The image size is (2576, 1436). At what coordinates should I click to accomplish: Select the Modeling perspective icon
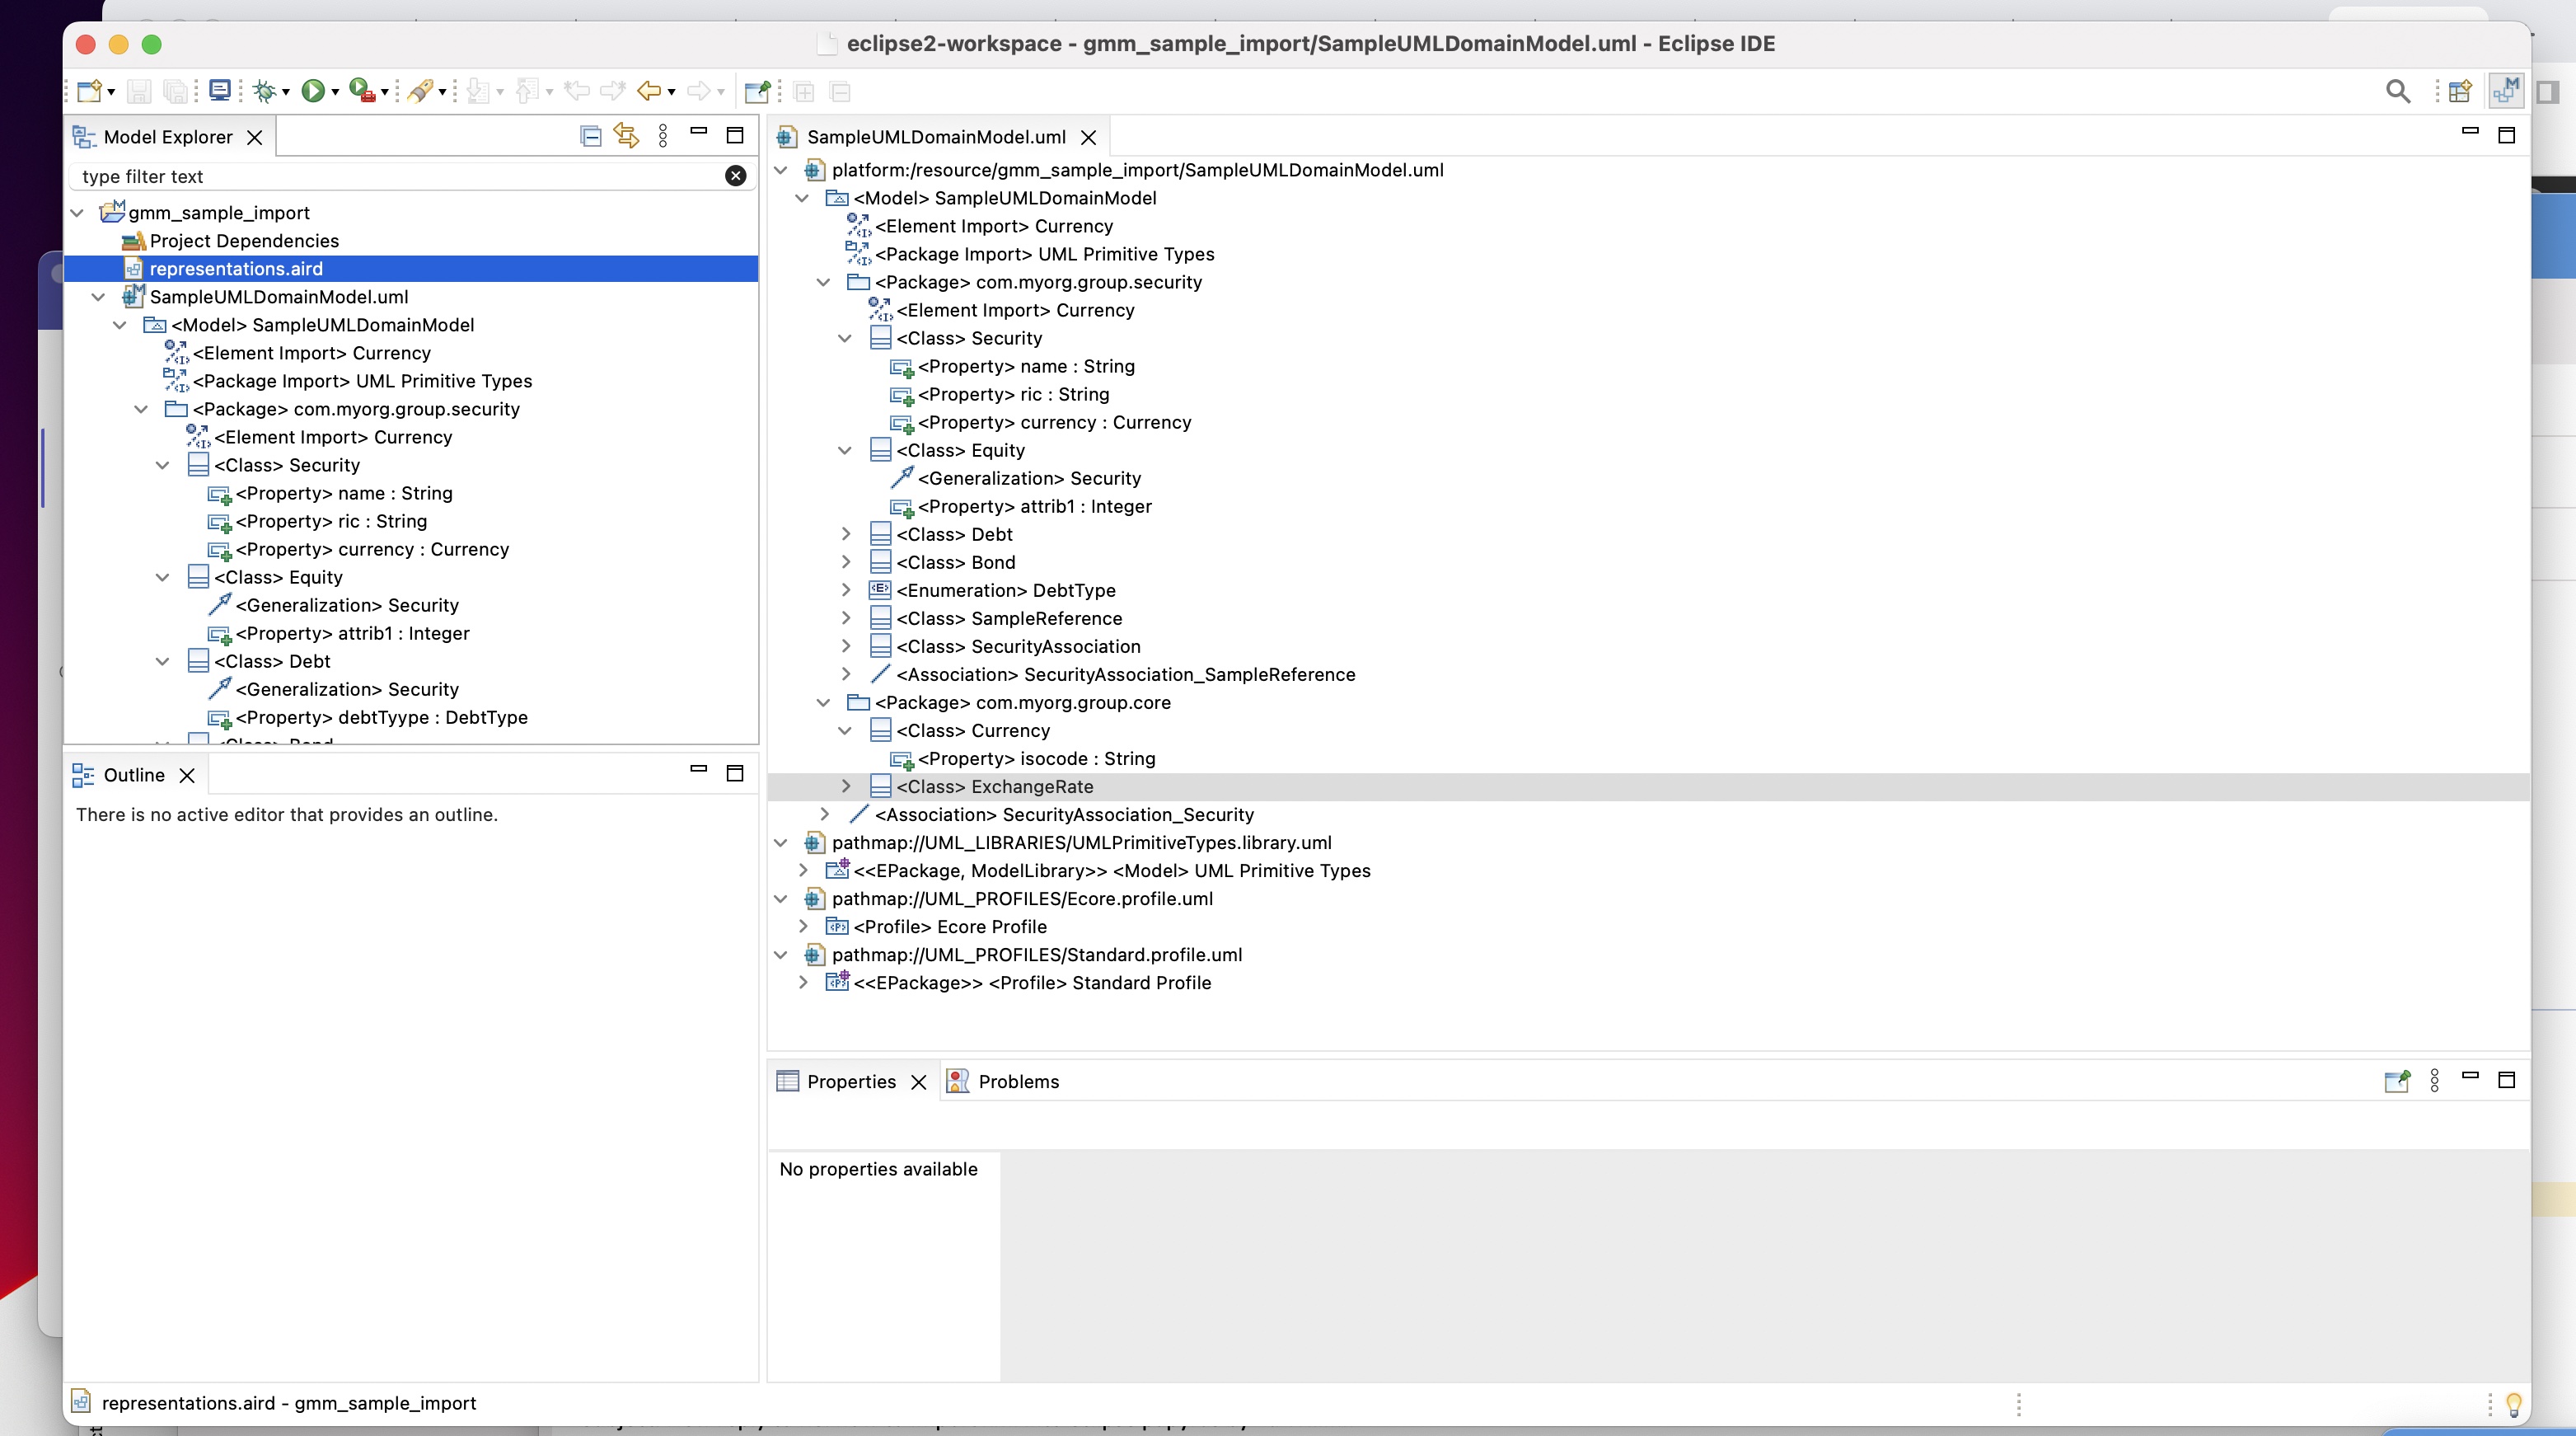pyautogui.click(x=2506, y=91)
